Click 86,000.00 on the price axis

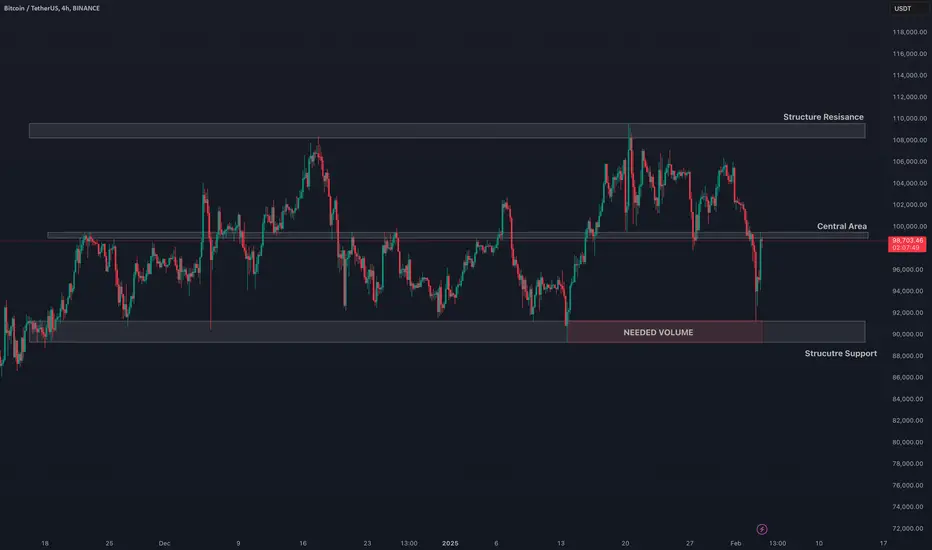[909, 377]
